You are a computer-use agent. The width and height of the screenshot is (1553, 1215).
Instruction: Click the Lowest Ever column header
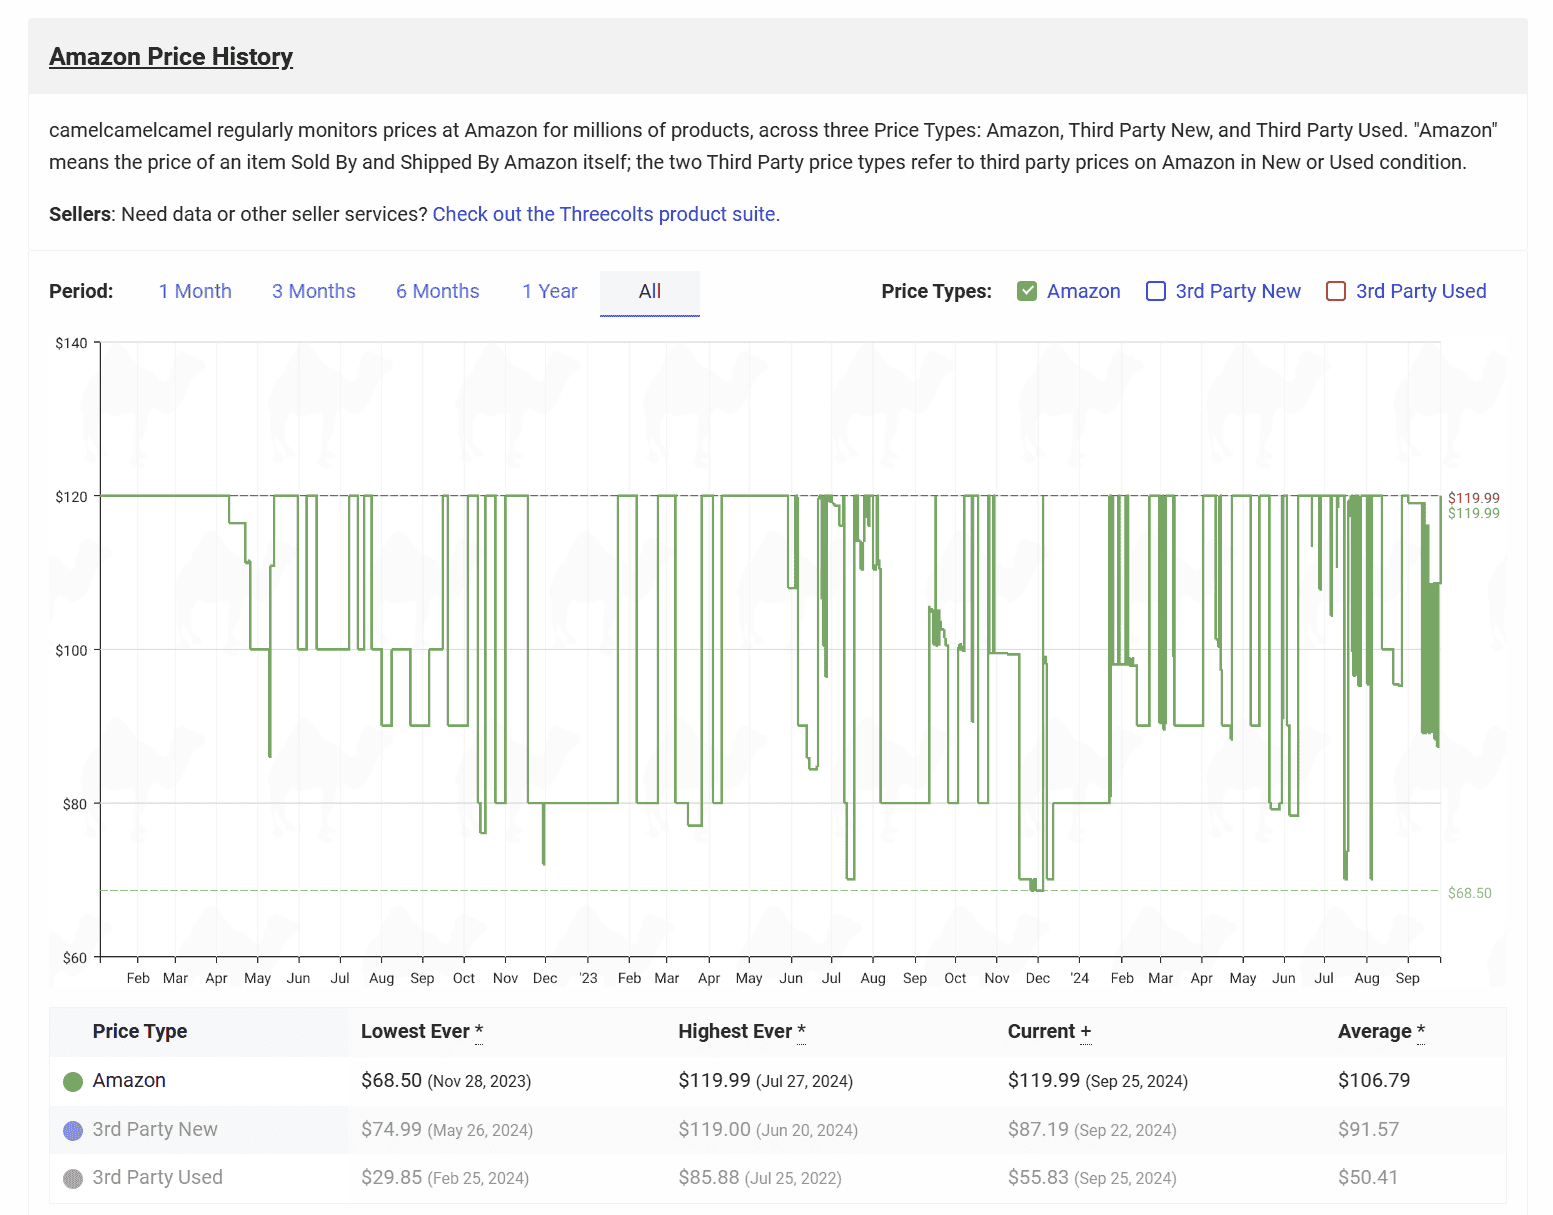click(x=415, y=1031)
